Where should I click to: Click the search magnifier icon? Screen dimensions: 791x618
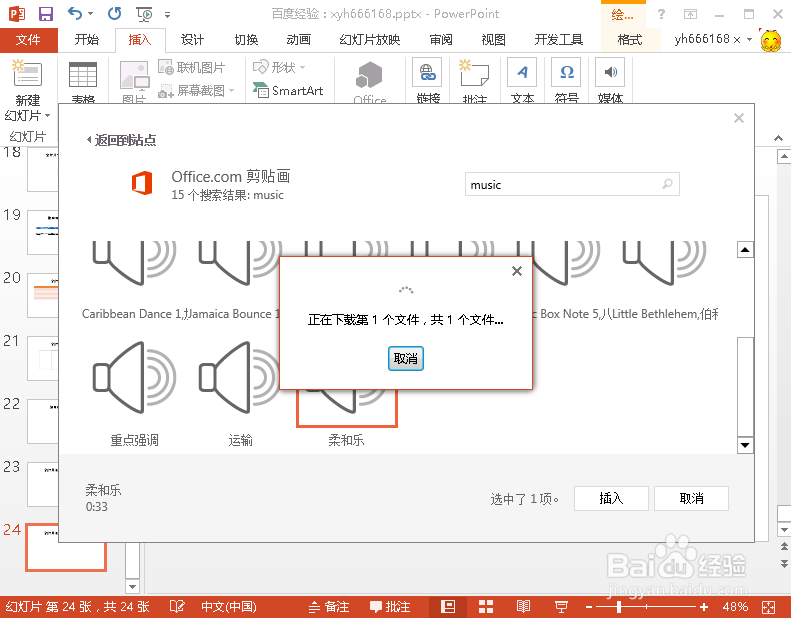pyautogui.click(x=667, y=184)
